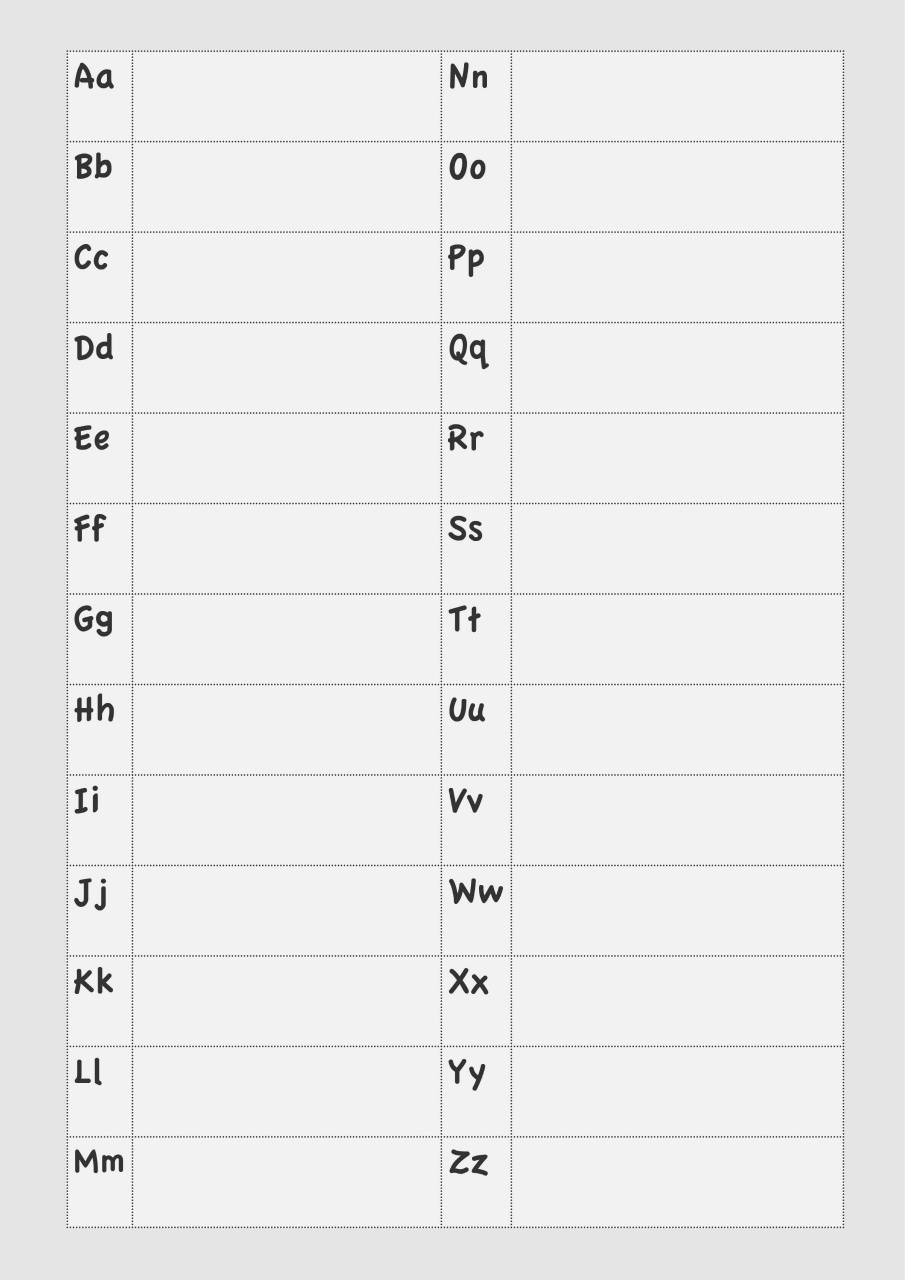The width and height of the screenshot is (905, 1280).
Task: Click the empty cell next to Nn
Action: [x=677, y=97]
